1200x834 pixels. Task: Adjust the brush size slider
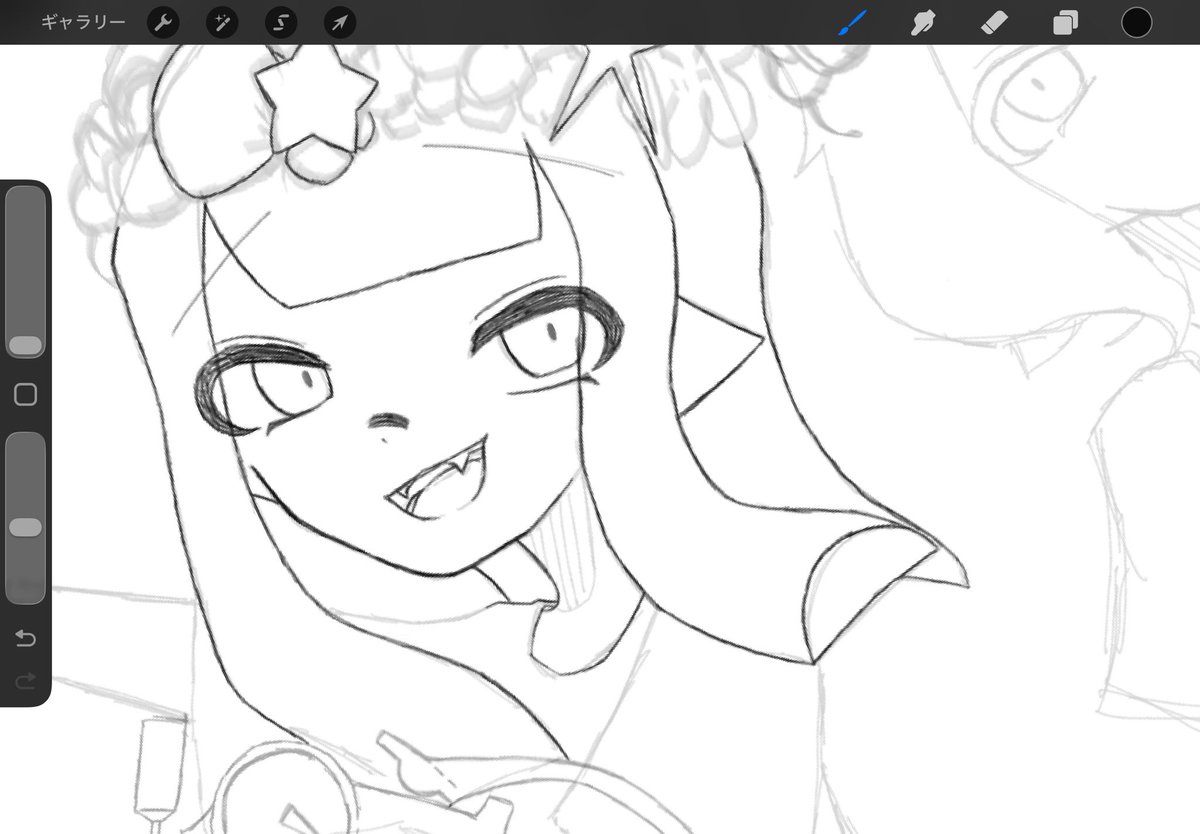point(26,272)
